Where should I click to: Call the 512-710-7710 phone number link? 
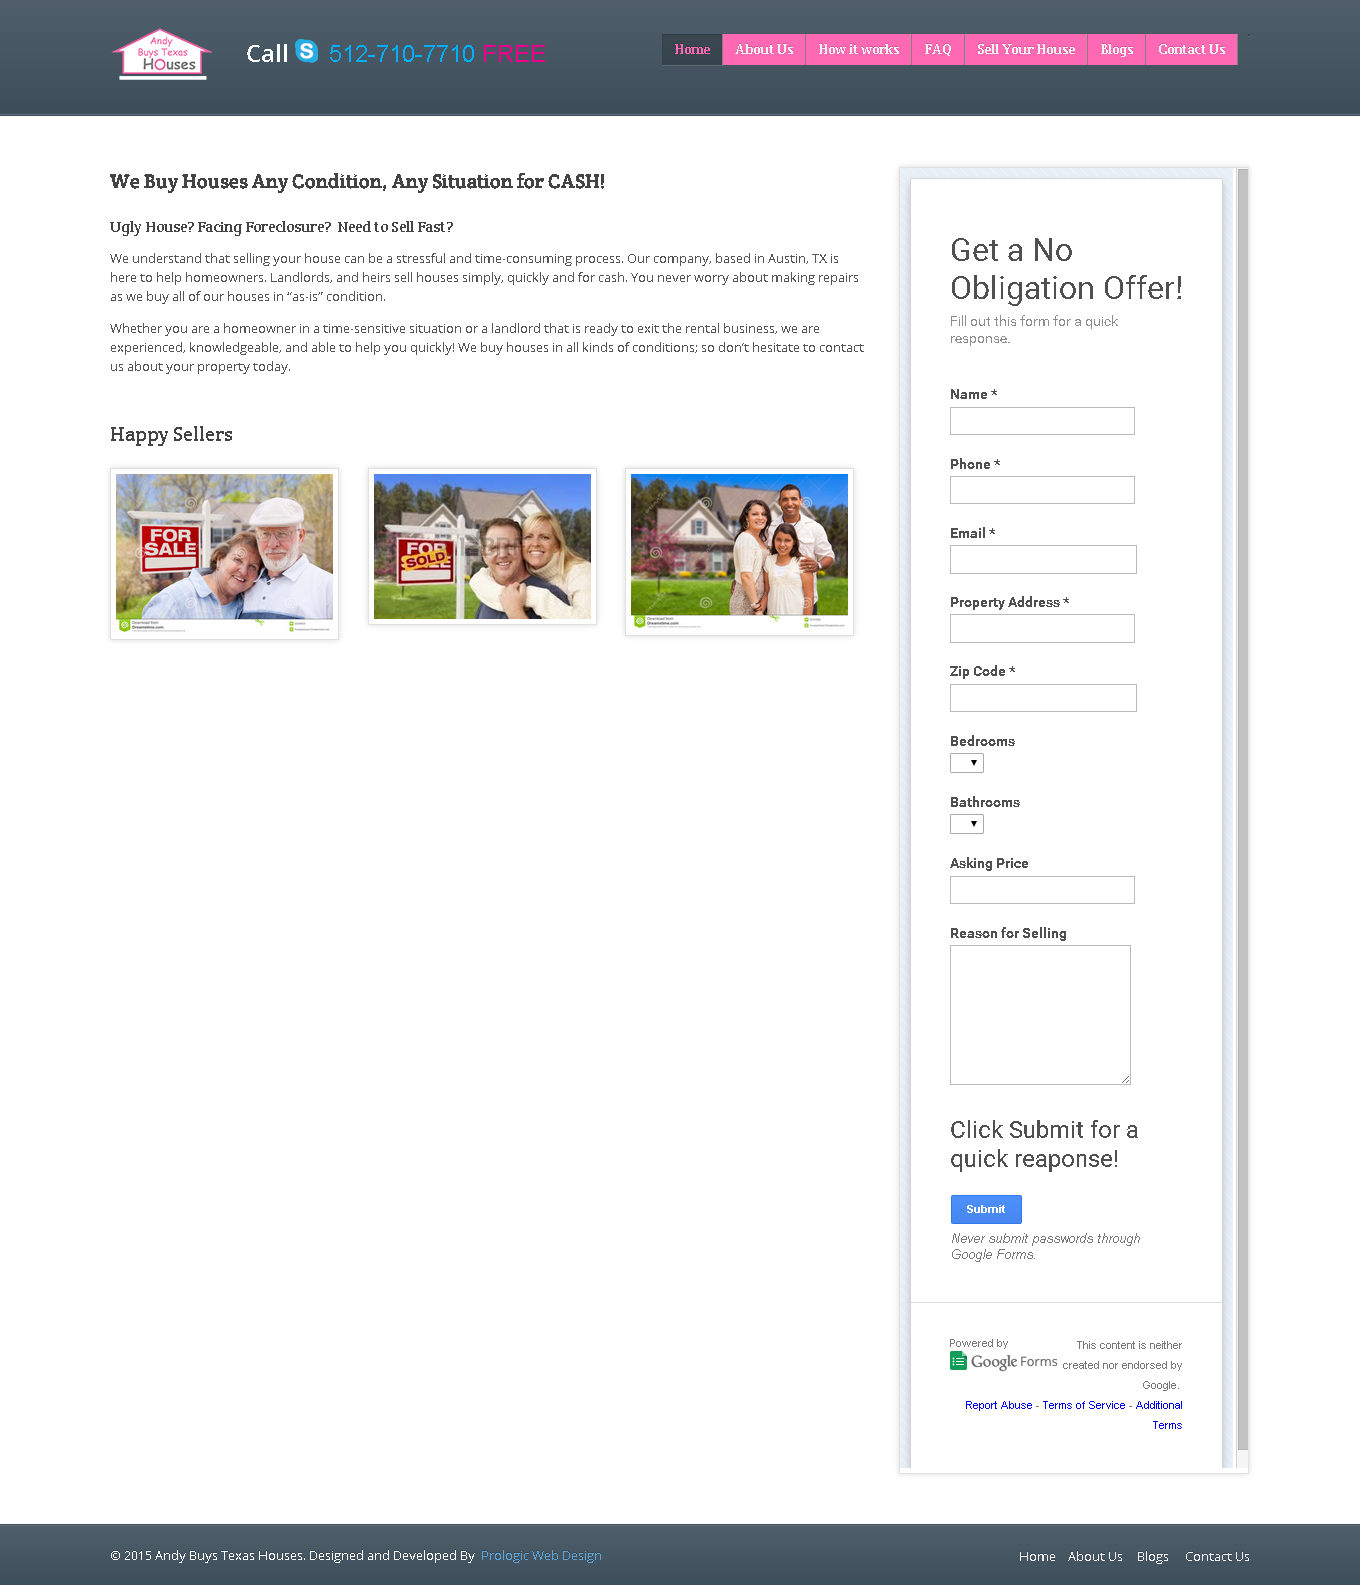401,54
